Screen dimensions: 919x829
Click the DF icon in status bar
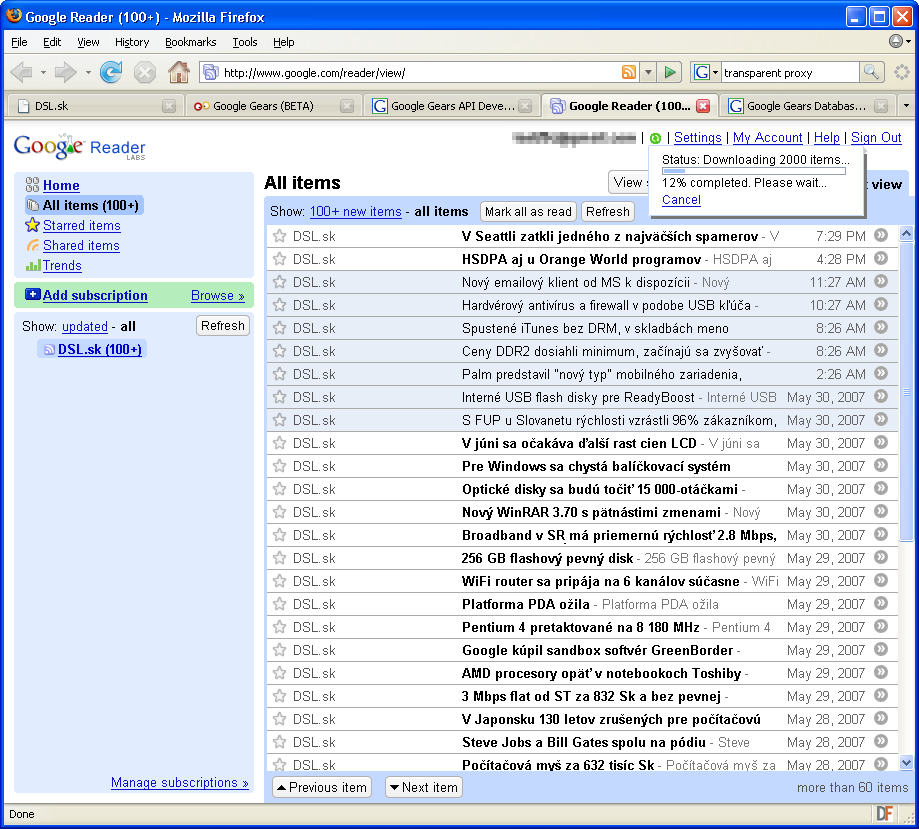point(884,814)
